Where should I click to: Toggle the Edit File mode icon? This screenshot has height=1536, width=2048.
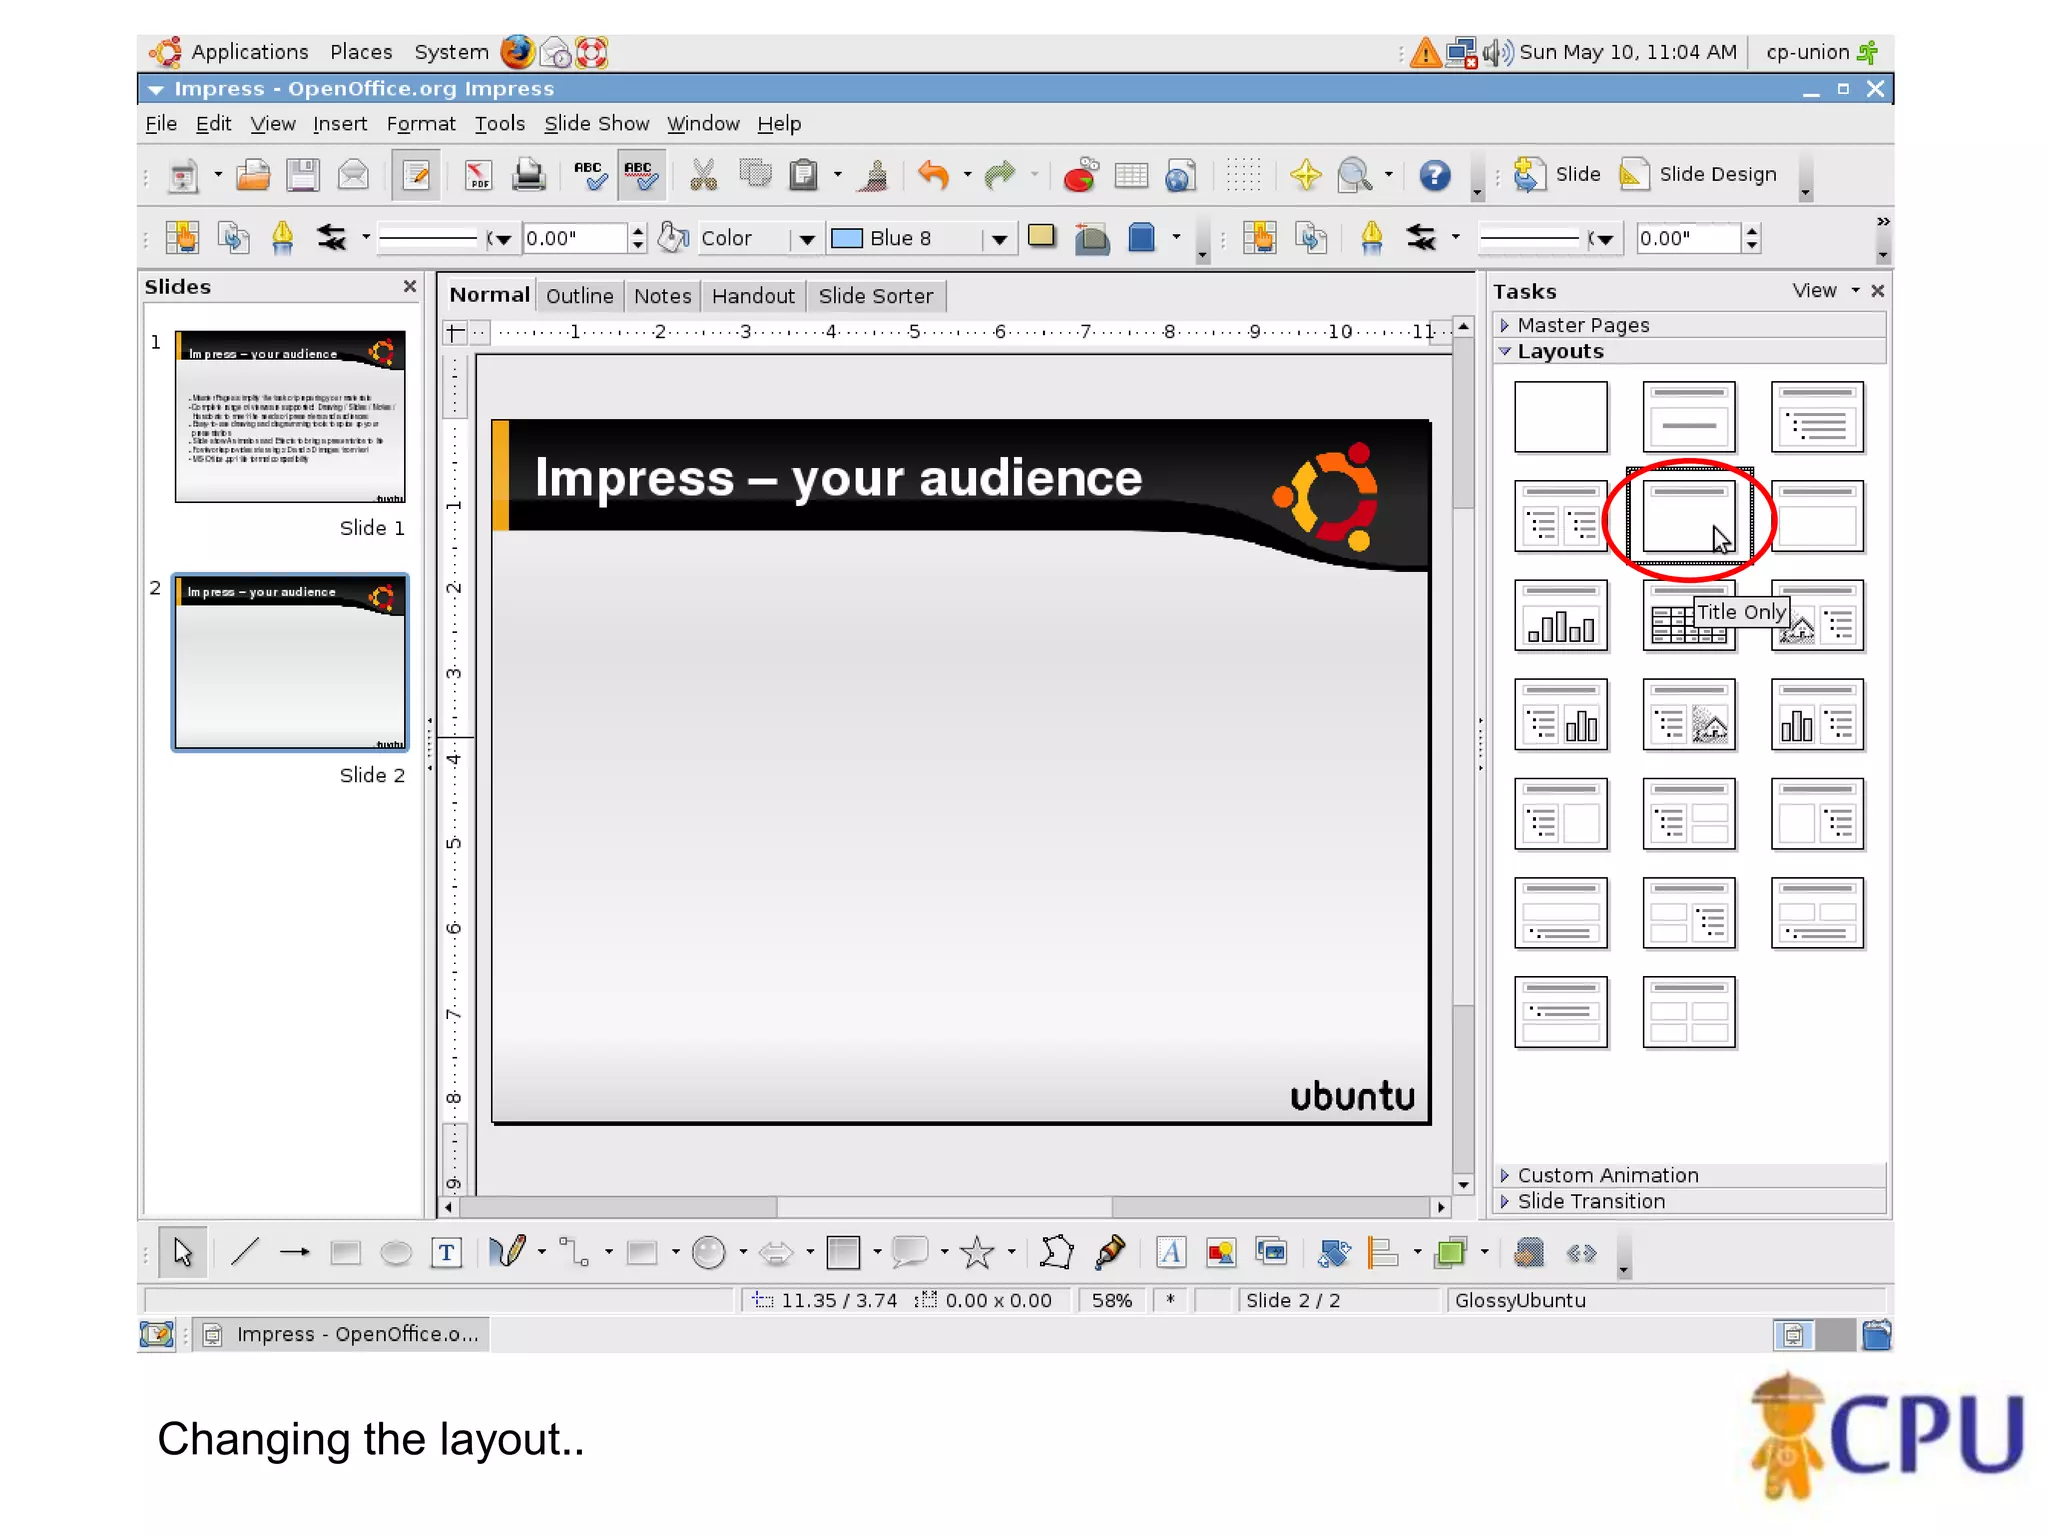[x=416, y=176]
